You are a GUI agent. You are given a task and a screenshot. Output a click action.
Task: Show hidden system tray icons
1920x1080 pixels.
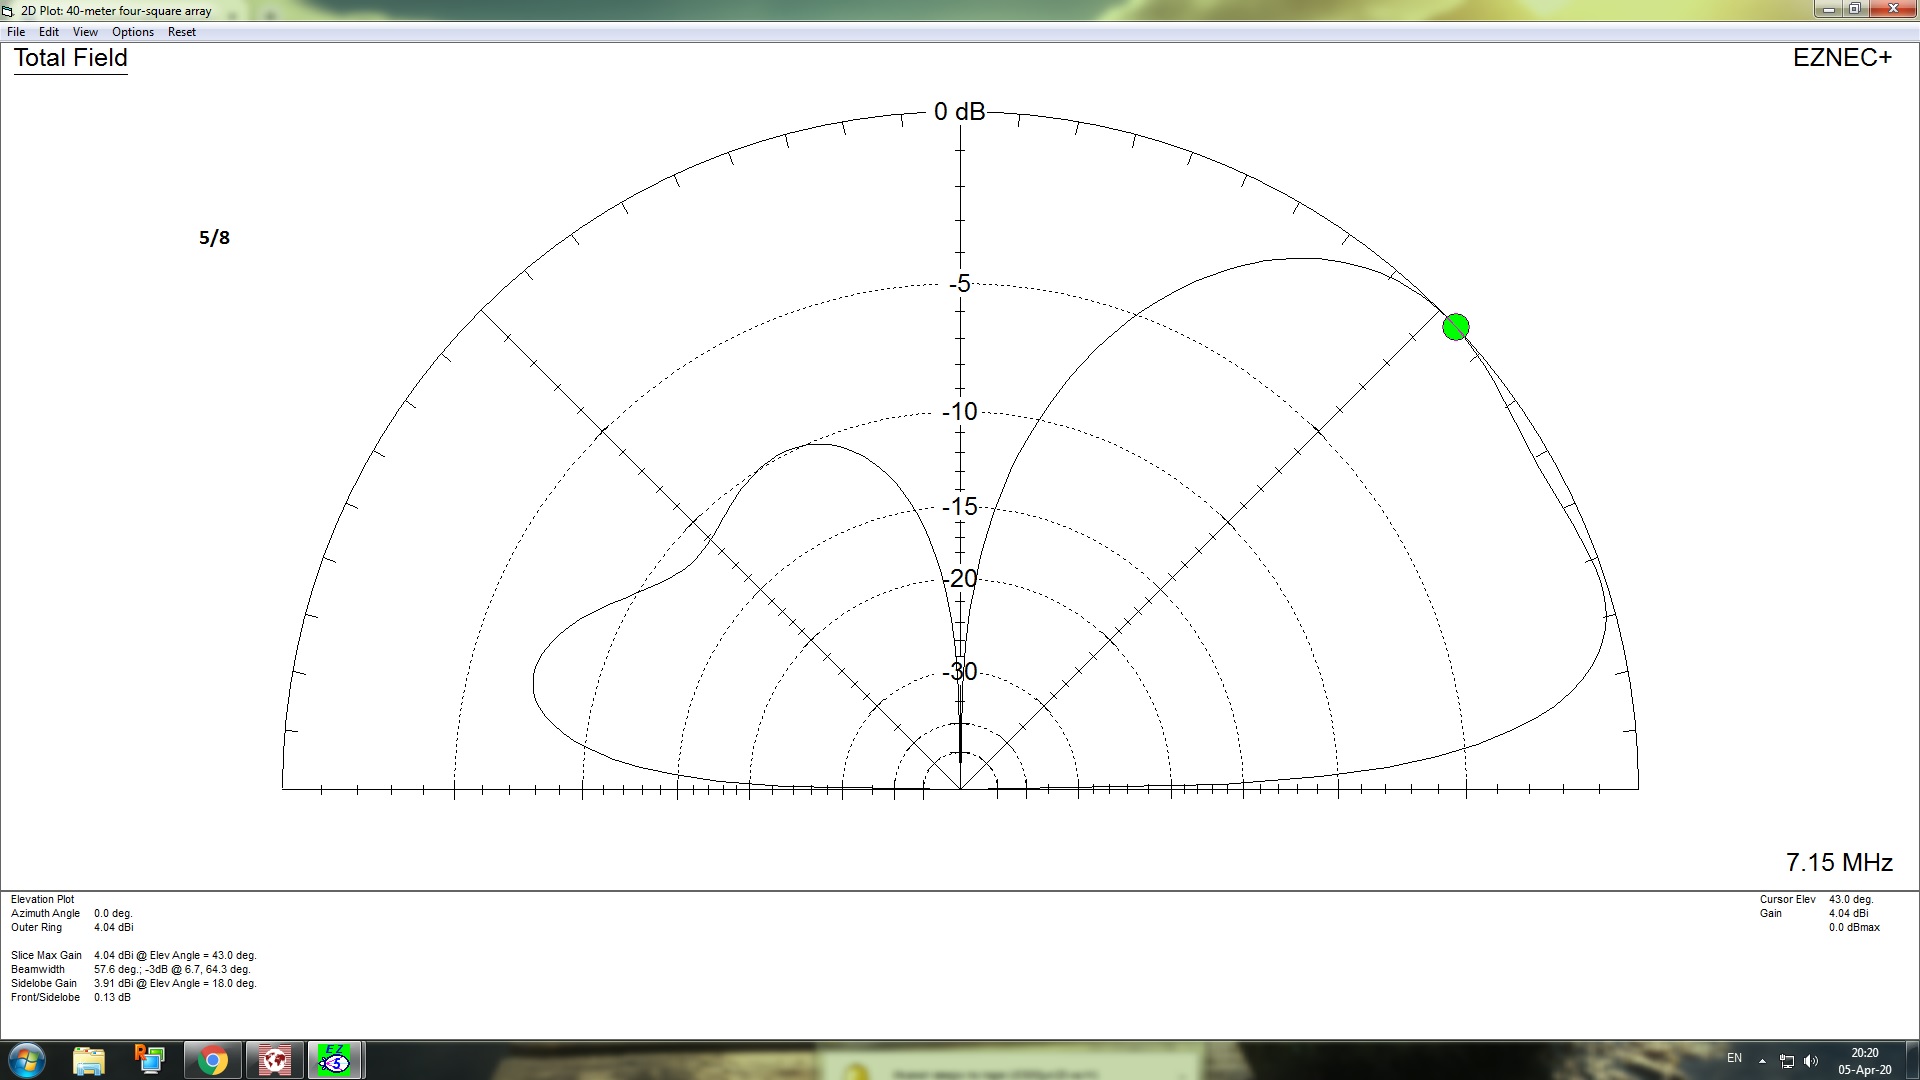(1762, 1061)
